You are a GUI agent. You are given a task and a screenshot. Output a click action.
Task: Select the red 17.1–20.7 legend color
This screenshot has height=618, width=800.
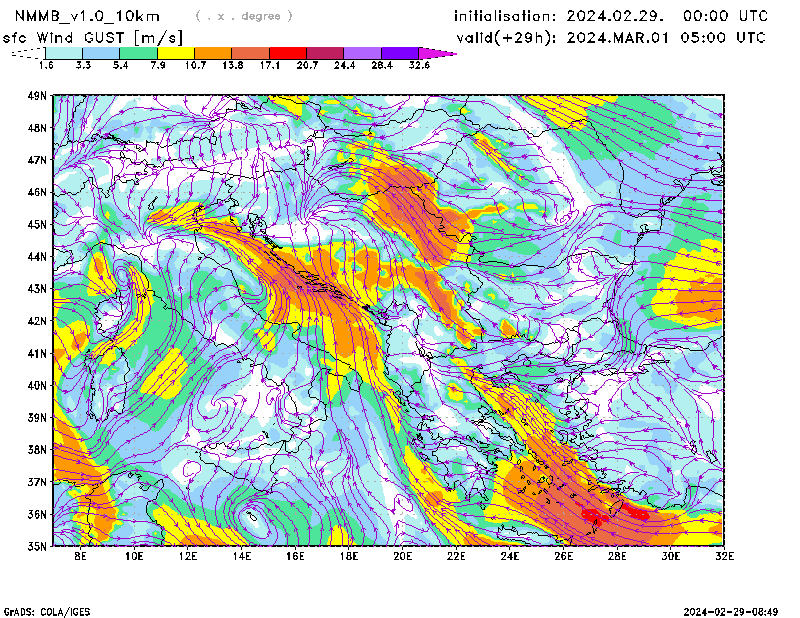287,53
